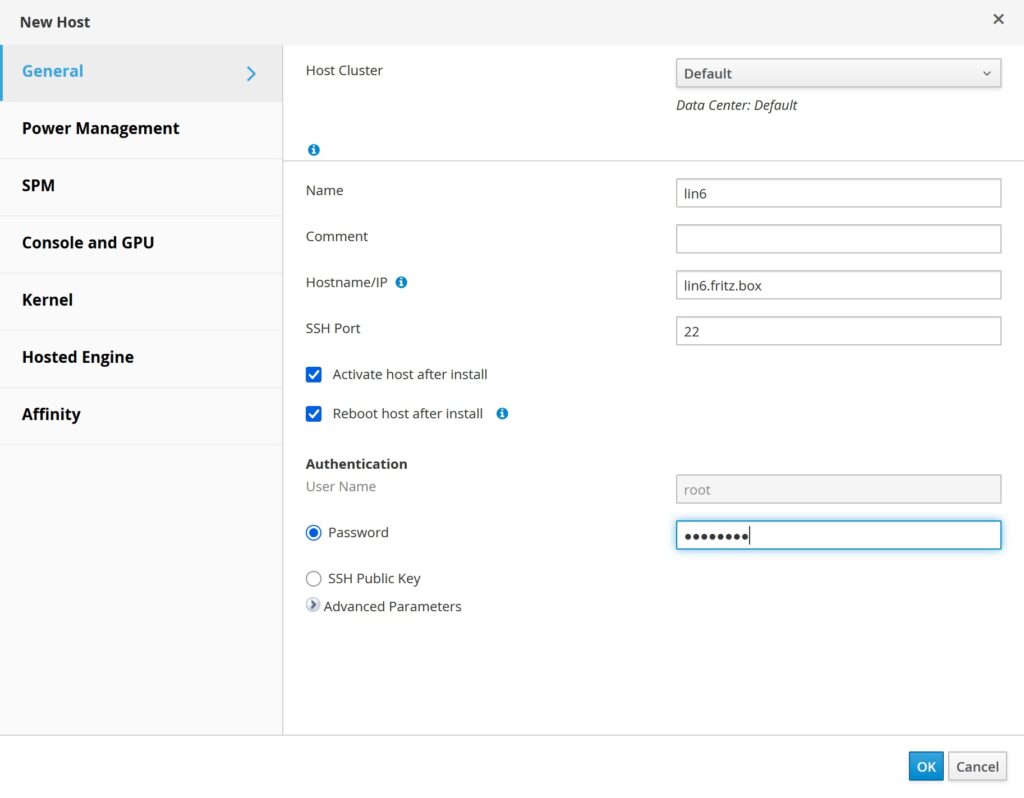Screen dimensions: 1024x798
Task: Open the General tab
Action: (x=141, y=72)
